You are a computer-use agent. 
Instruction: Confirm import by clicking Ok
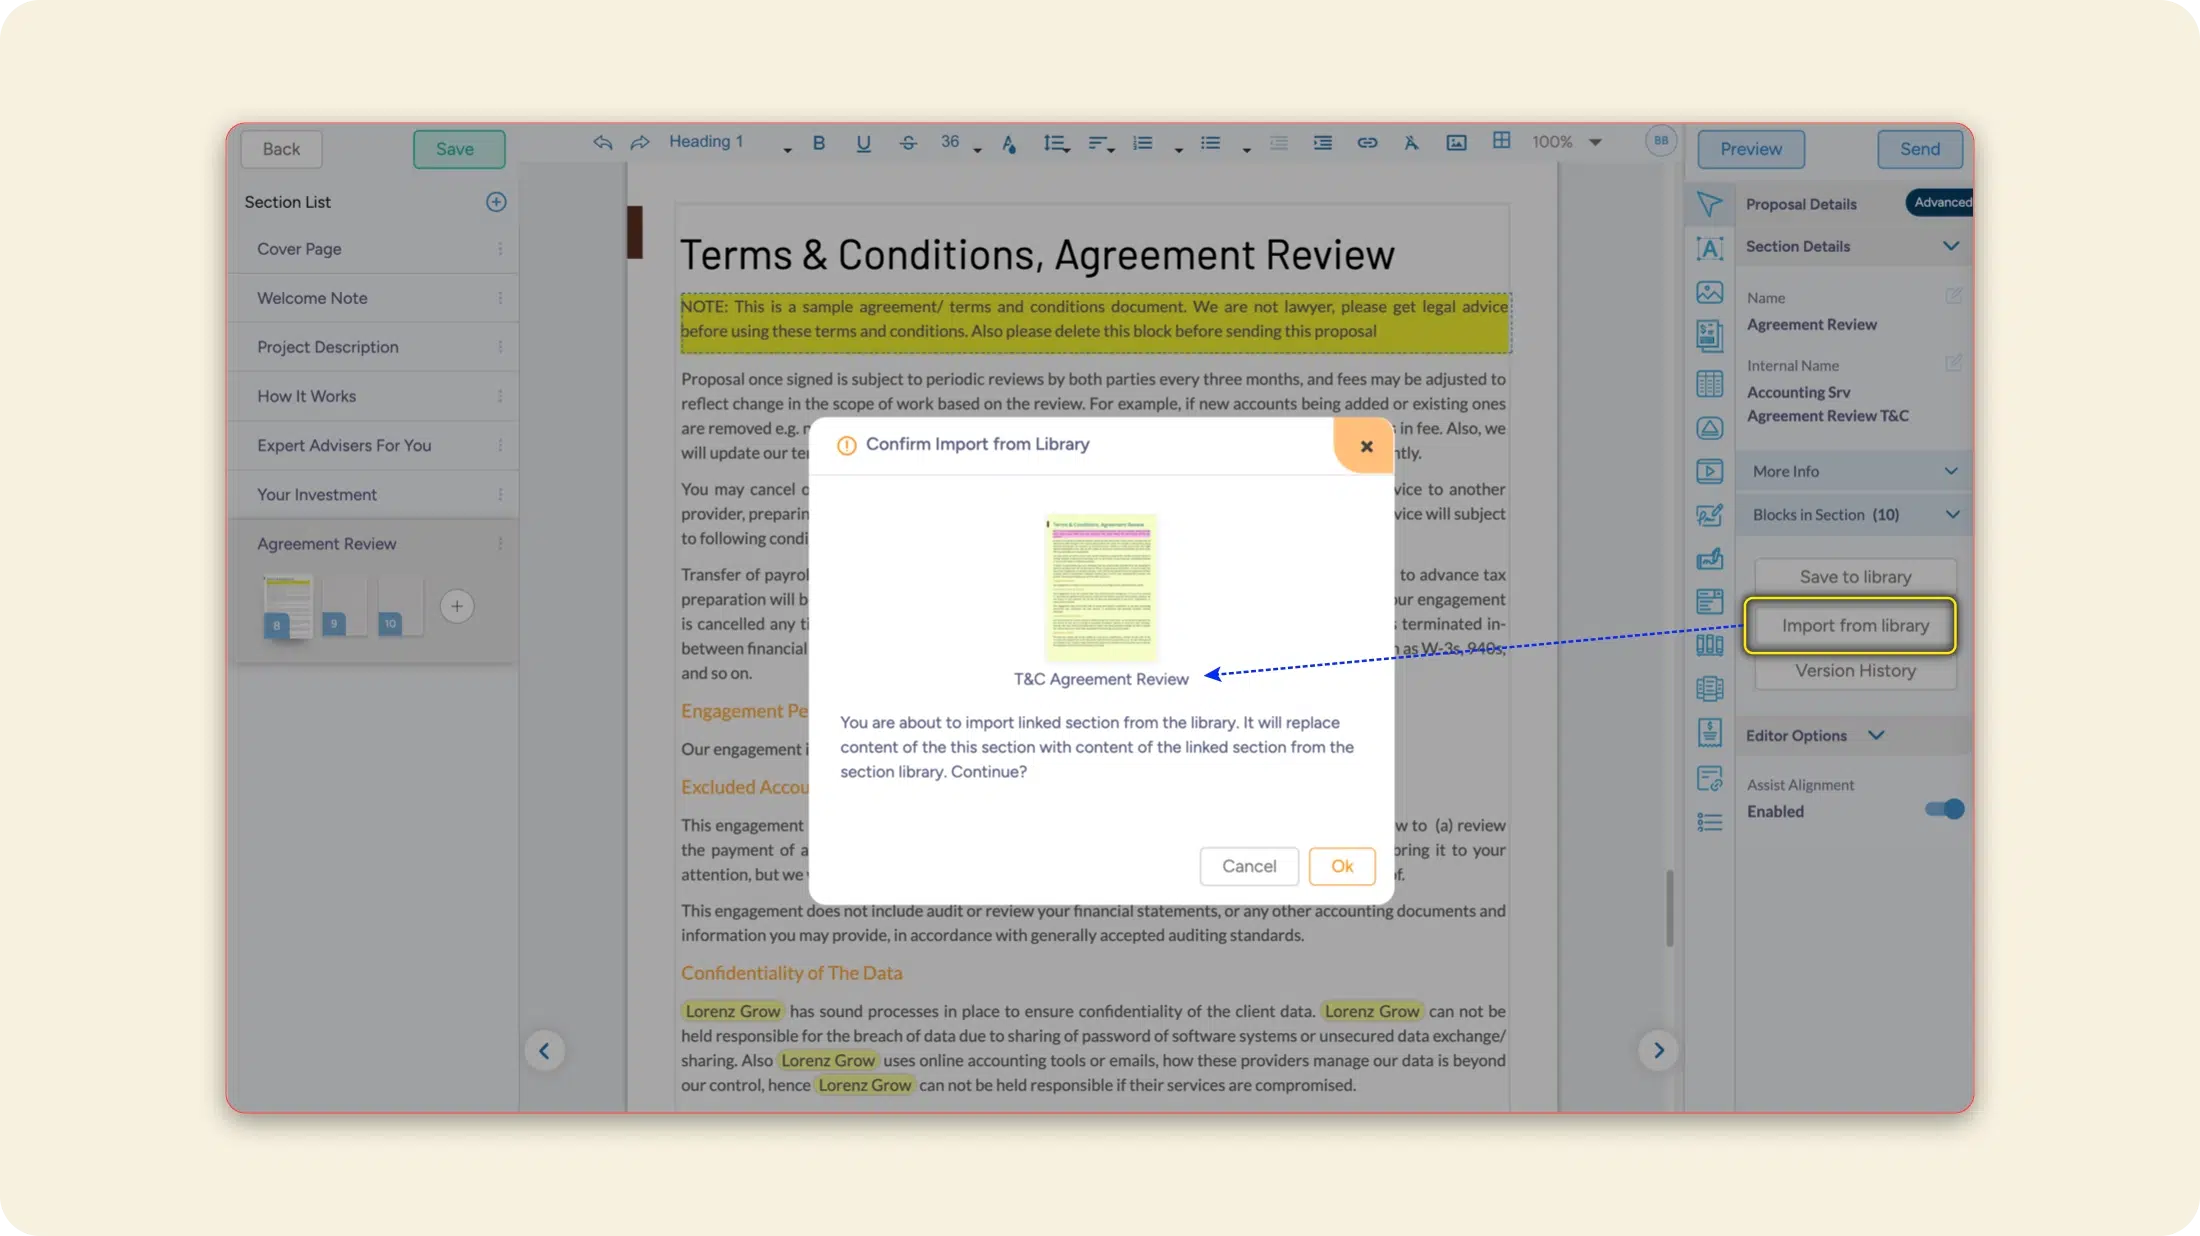click(x=1342, y=866)
